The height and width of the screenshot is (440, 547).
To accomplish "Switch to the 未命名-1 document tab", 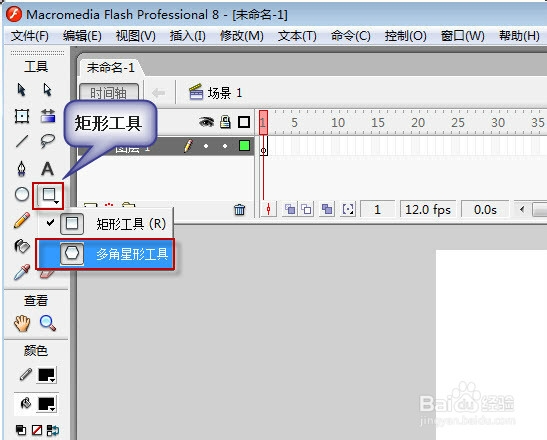I will coord(111,67).
